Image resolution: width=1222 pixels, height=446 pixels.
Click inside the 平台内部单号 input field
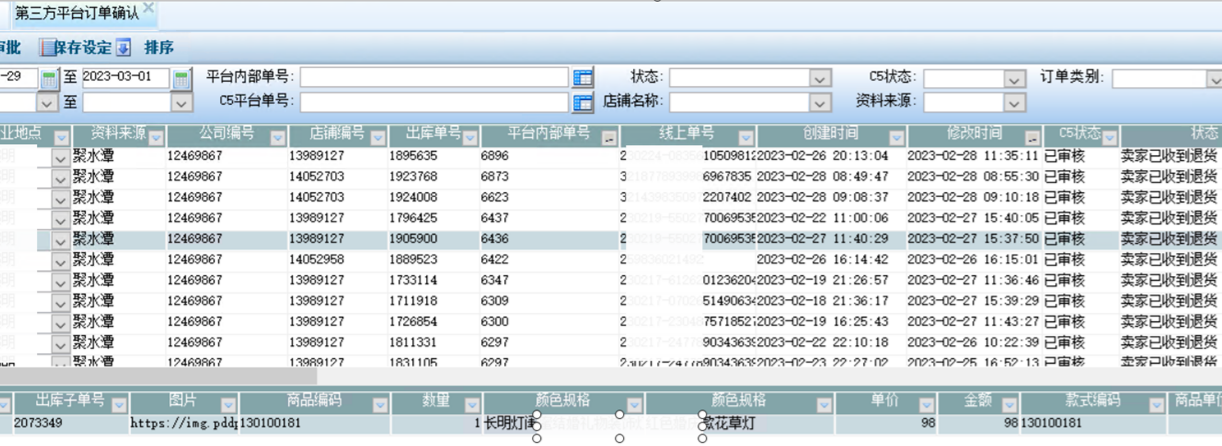(x=434, y=78)
